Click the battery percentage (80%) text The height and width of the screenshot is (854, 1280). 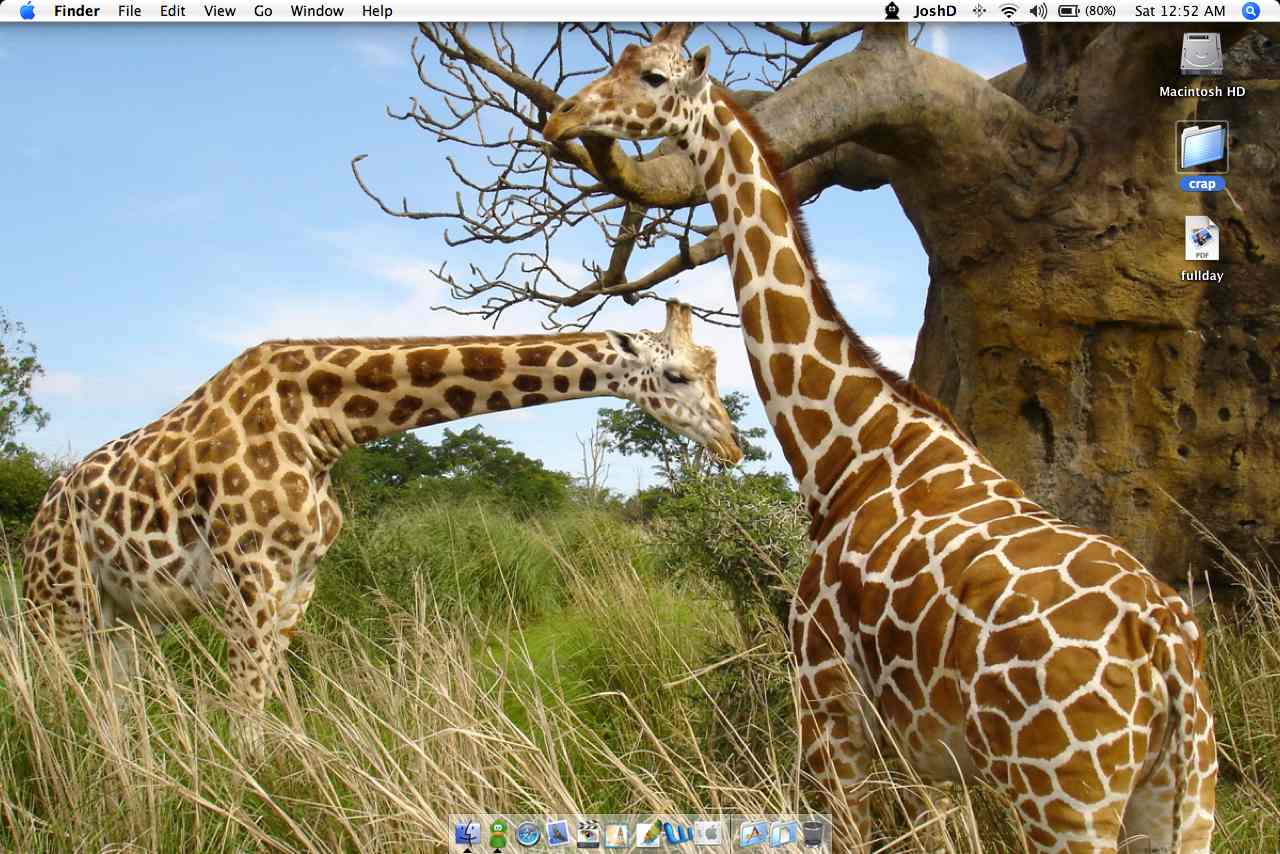(1101, 11)
